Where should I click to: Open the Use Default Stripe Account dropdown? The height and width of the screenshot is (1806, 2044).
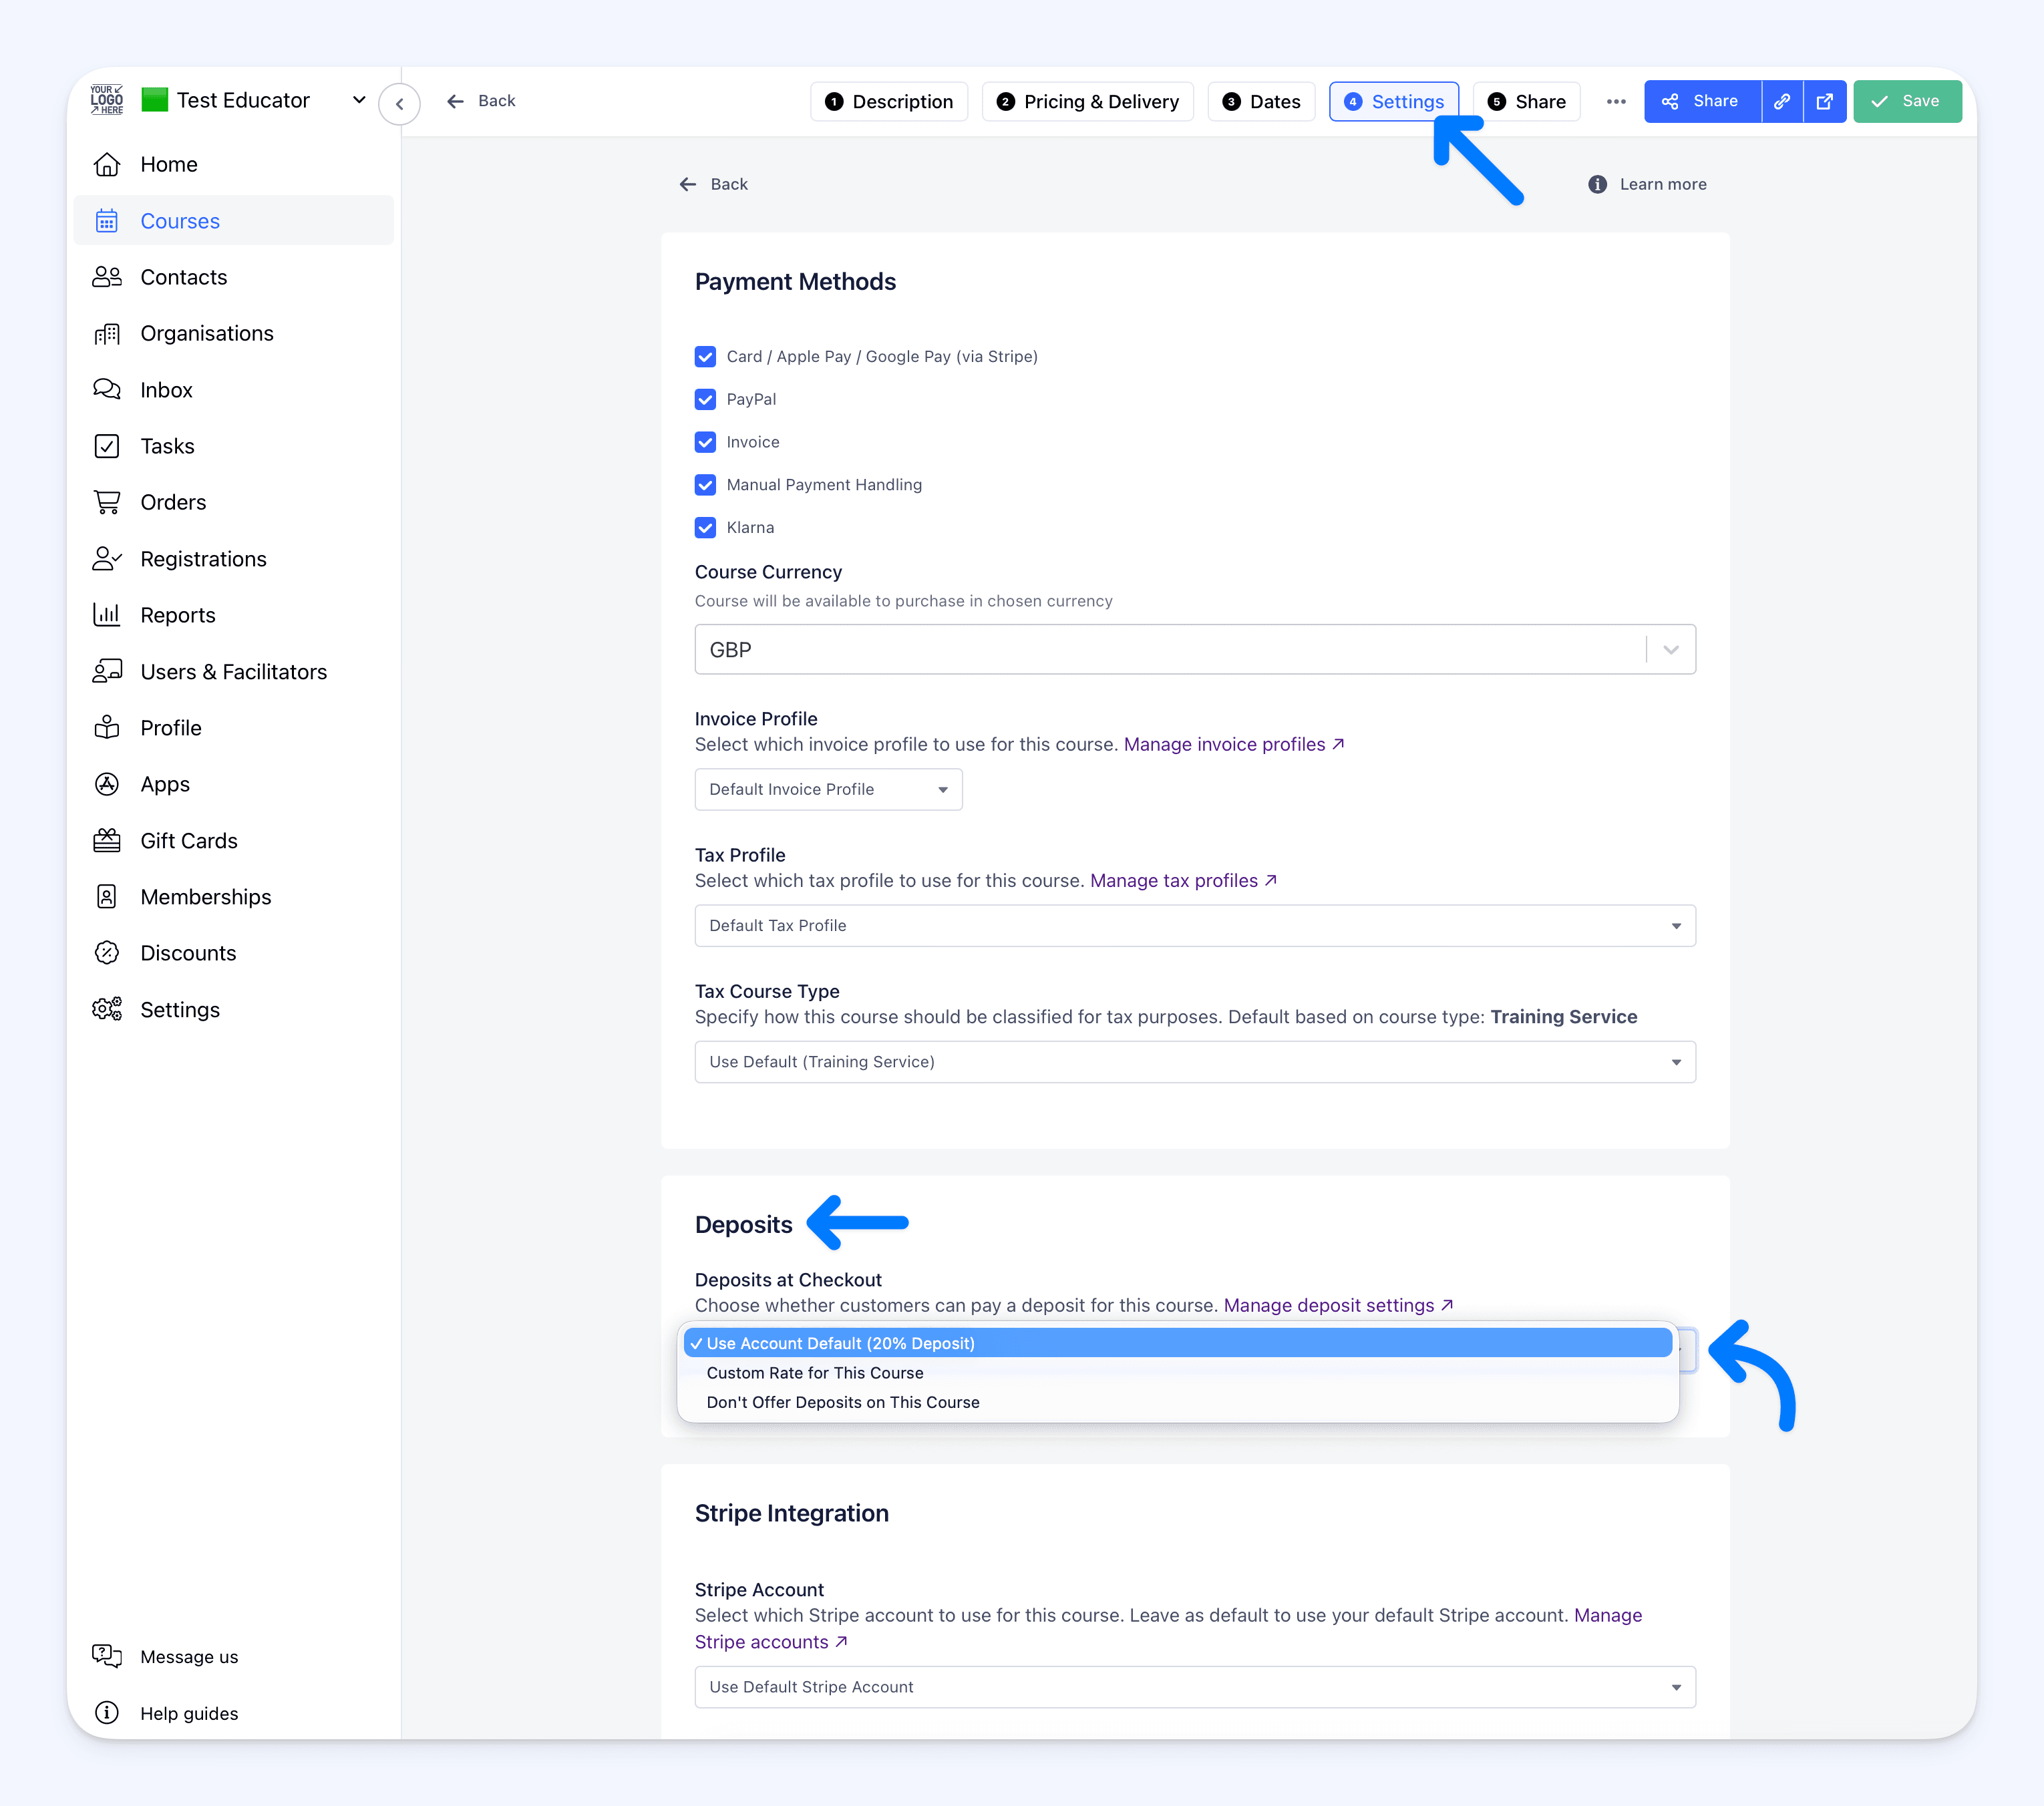(x=1195, y=1687)
